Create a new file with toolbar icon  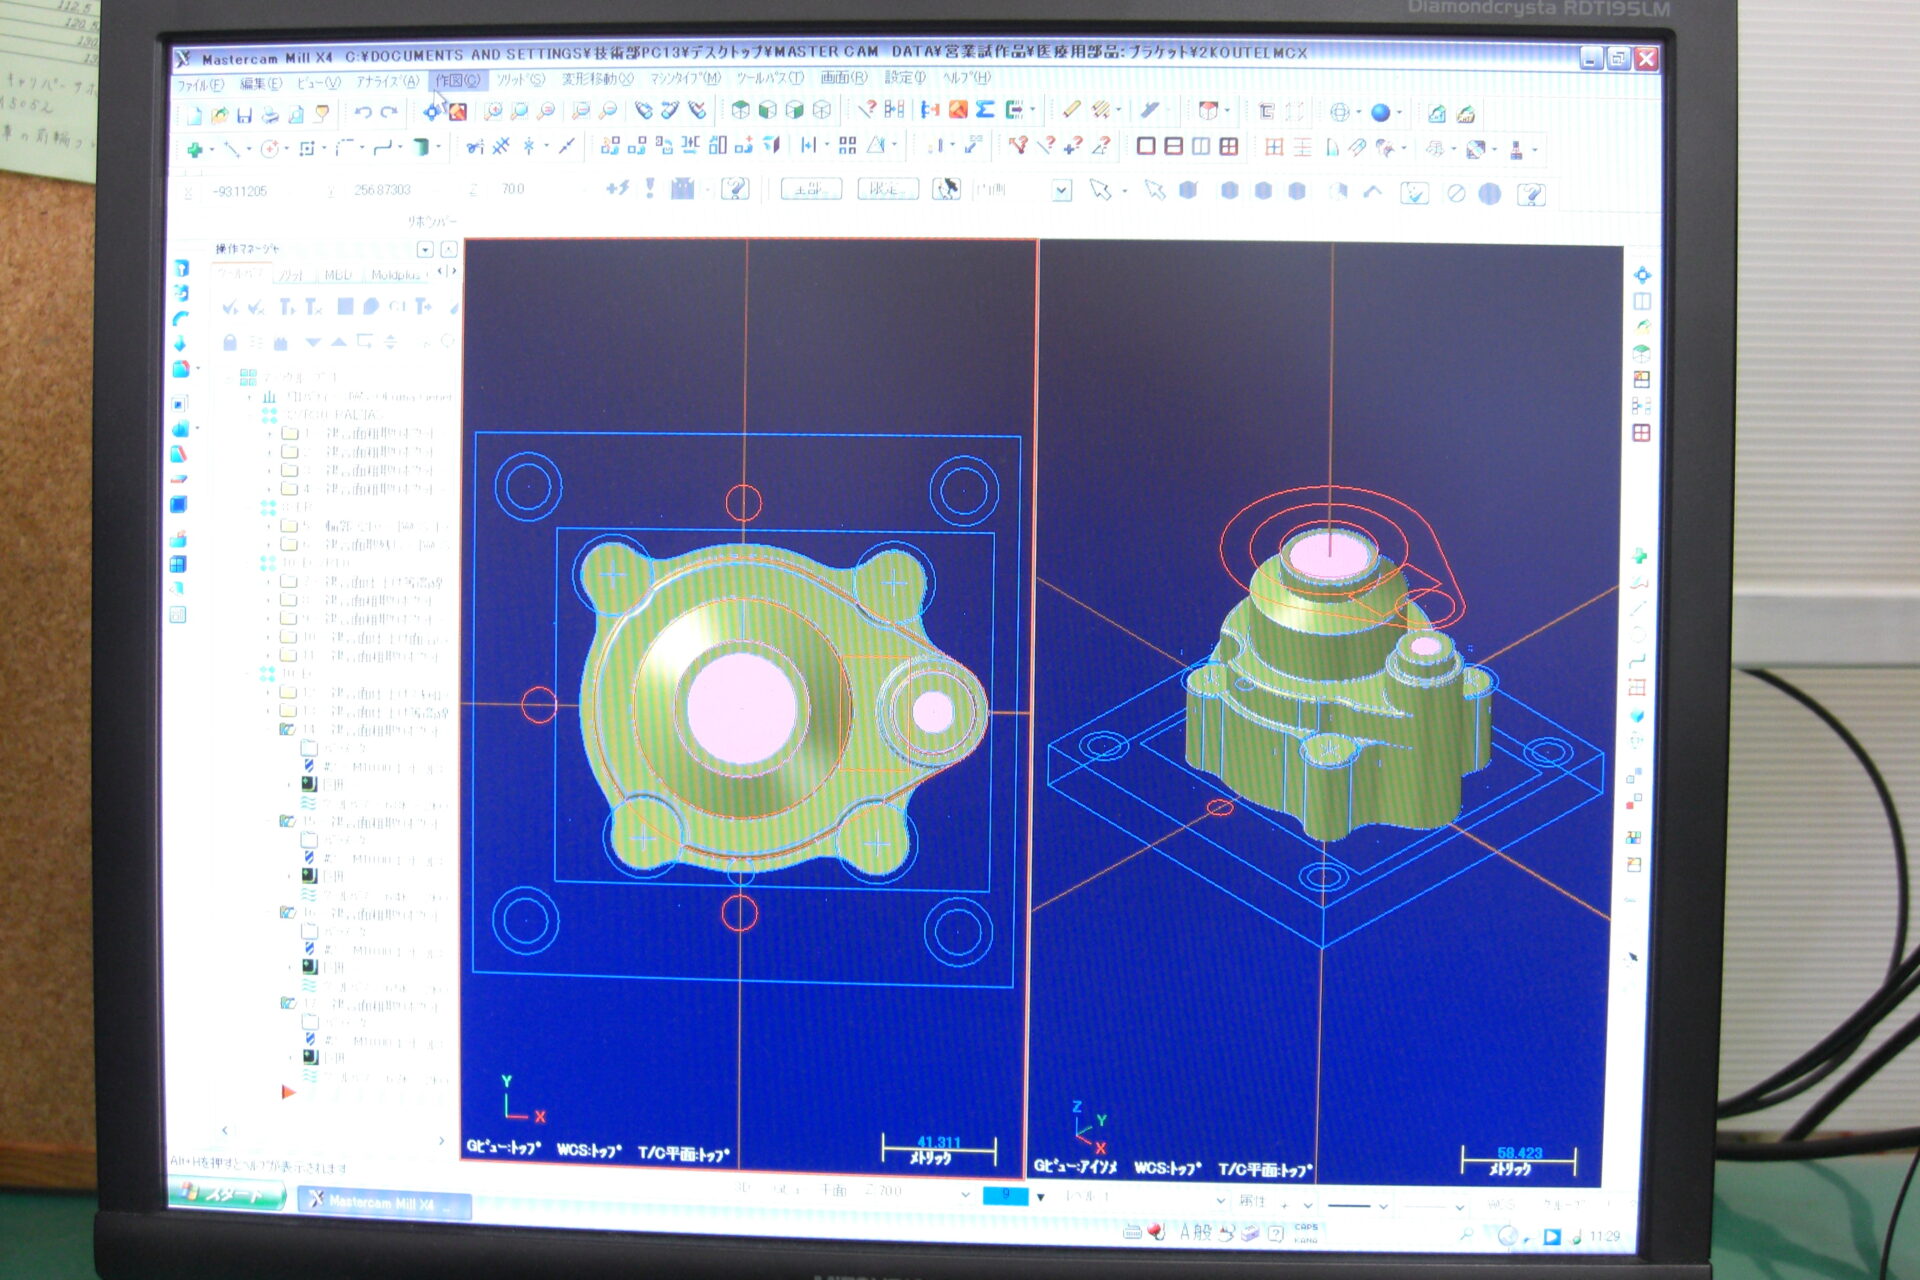(194, 115)
